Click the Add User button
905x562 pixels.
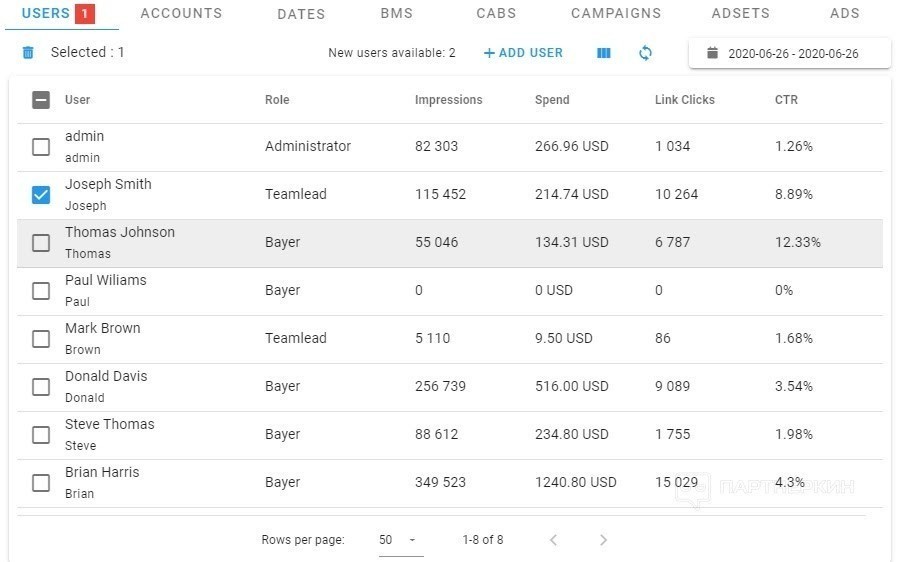click(523, 53)
